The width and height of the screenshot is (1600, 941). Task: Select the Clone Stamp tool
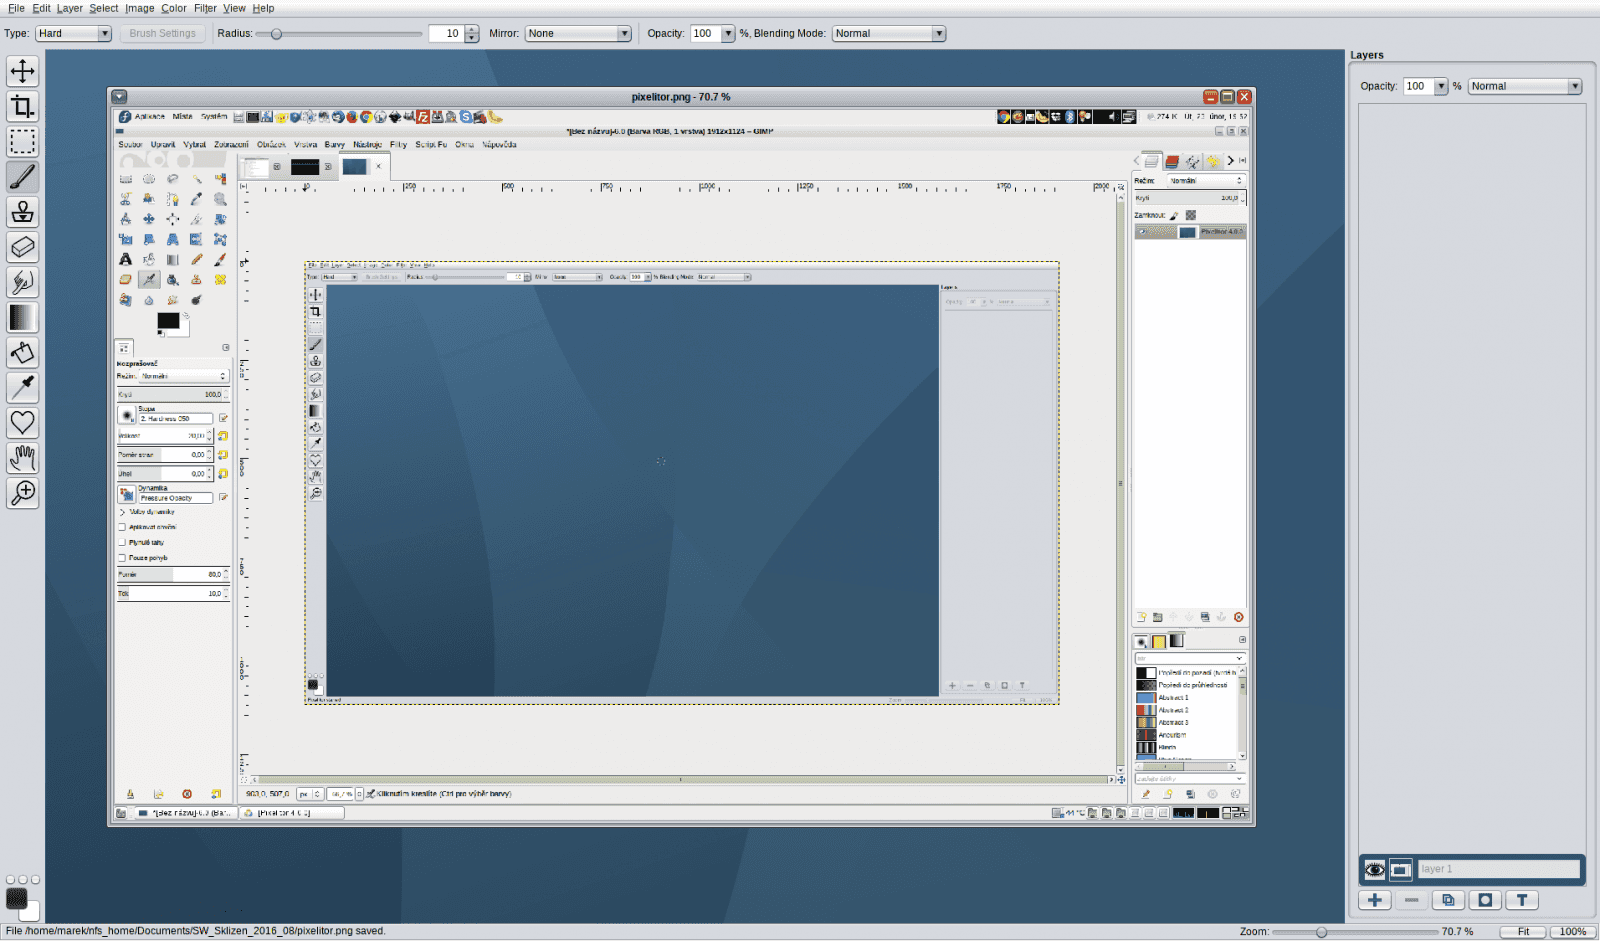click(22, 211)
